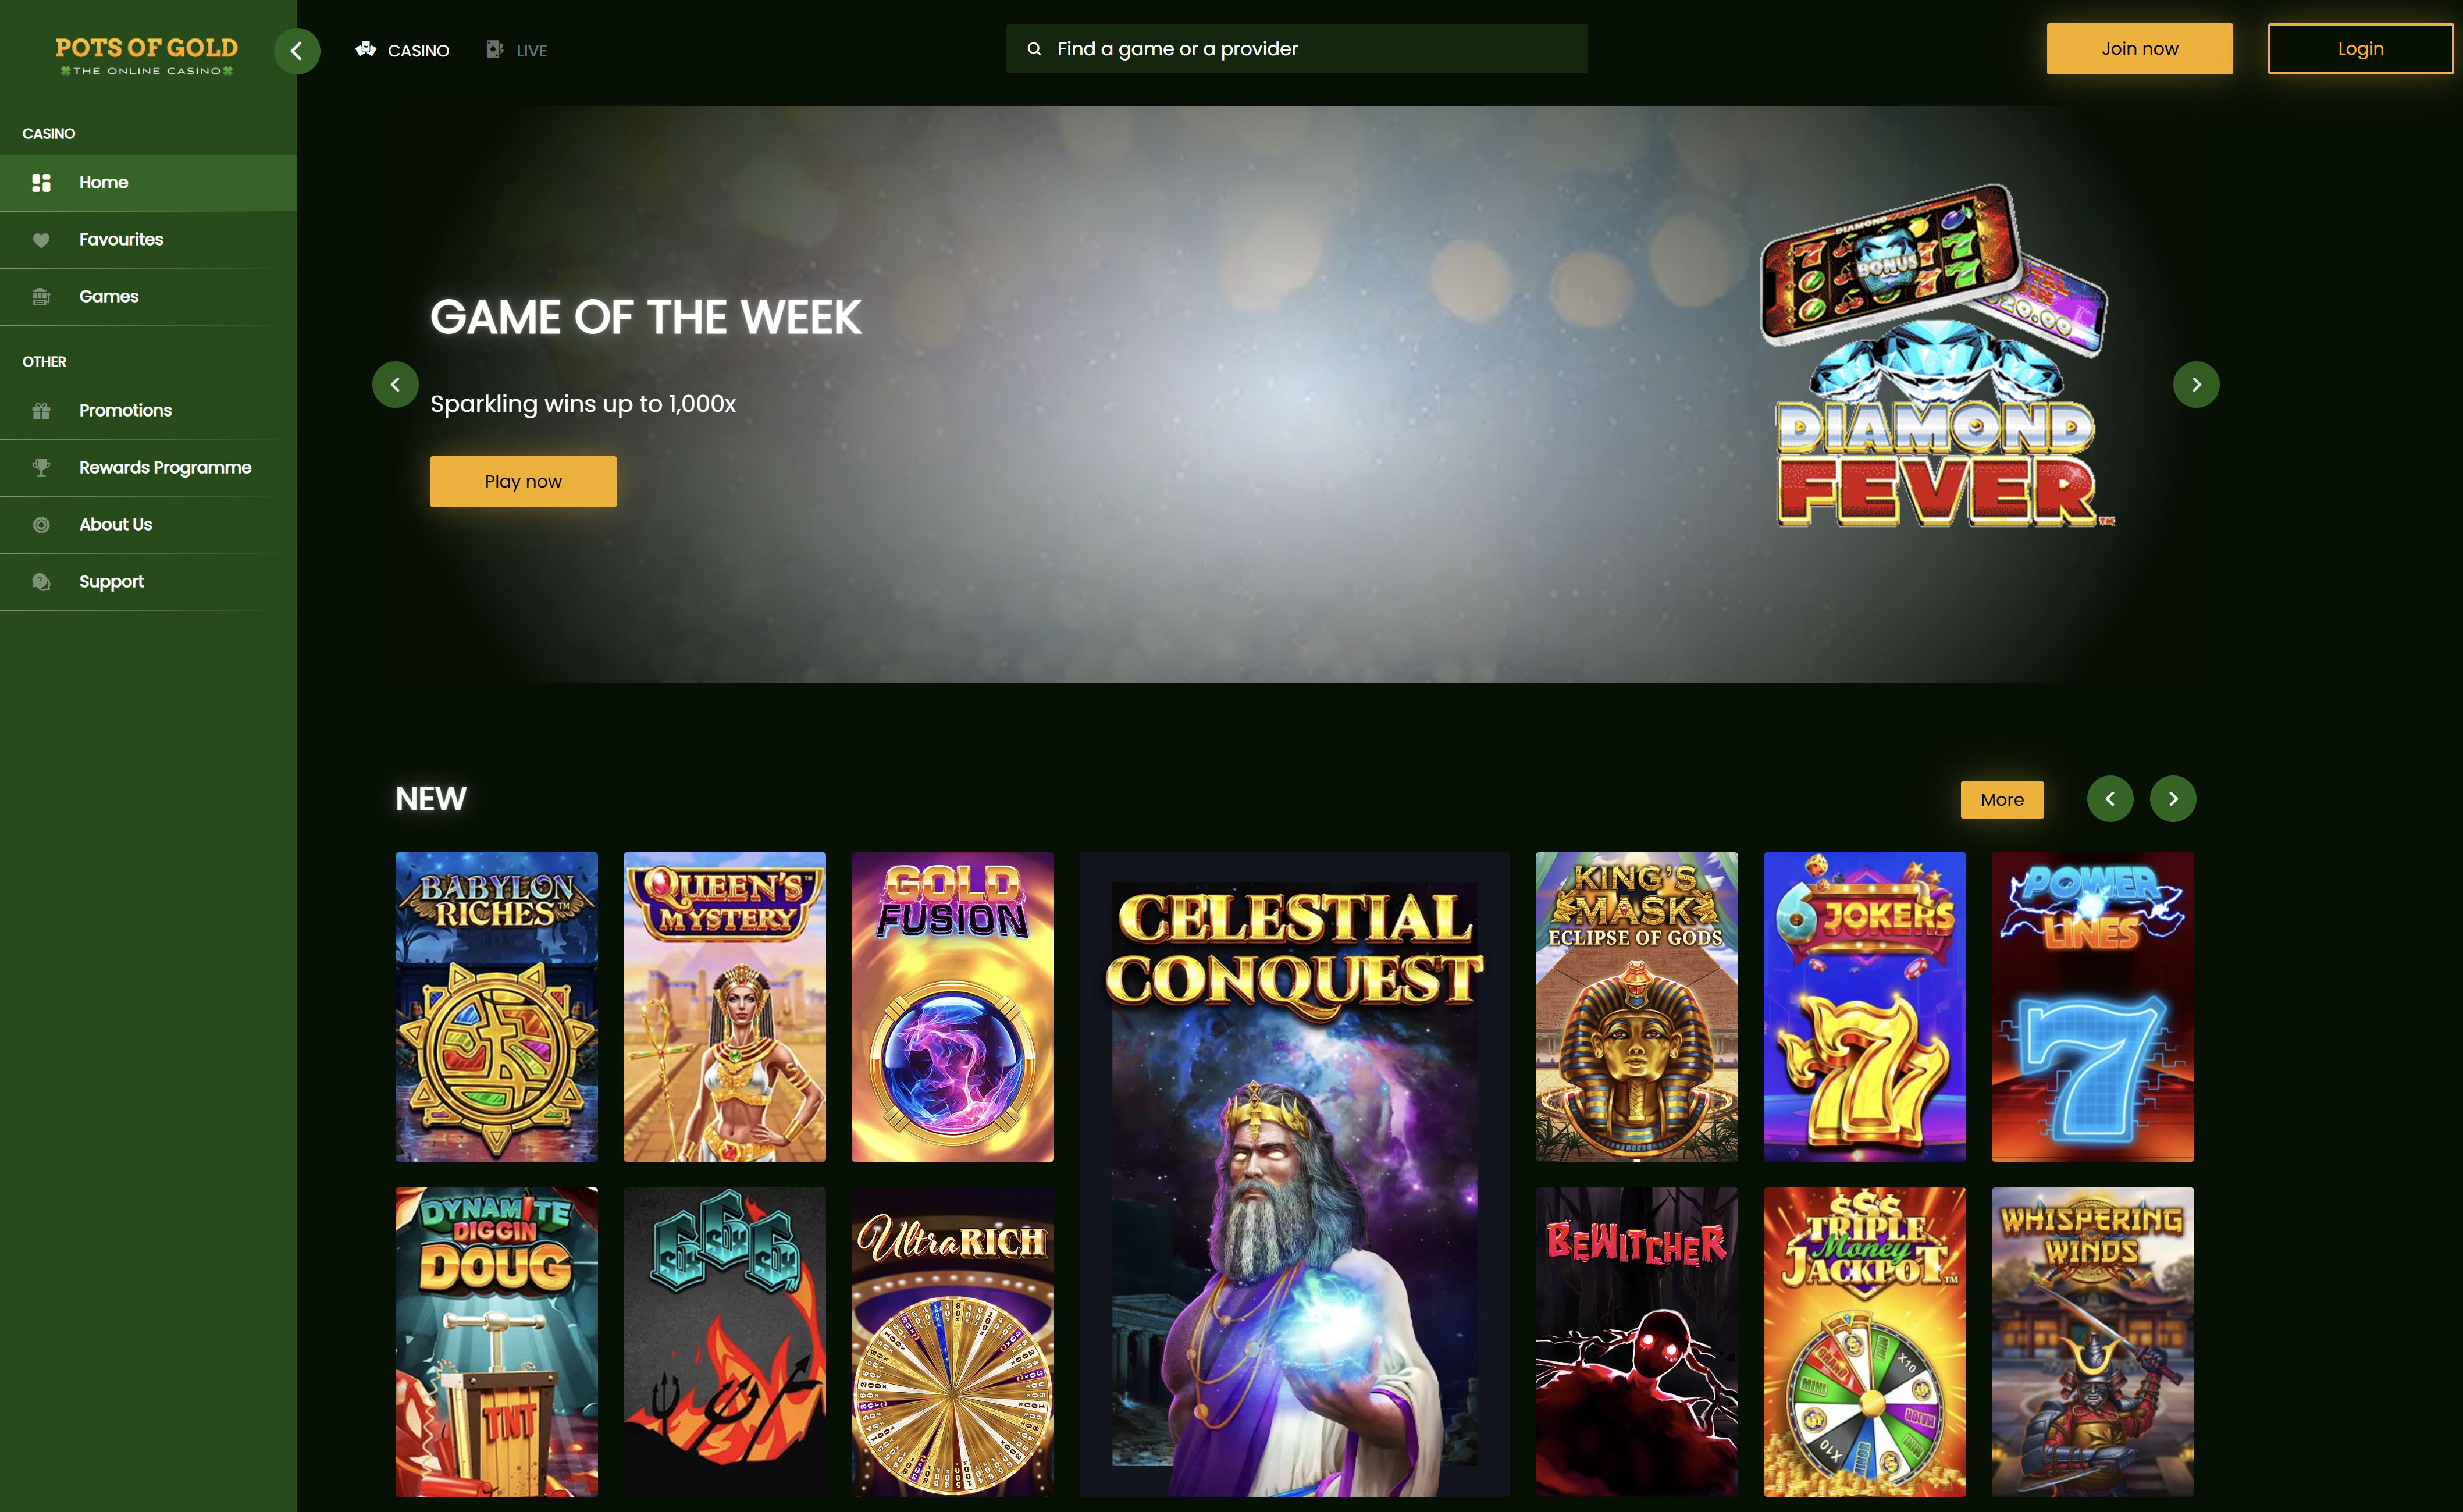Go back in the New games carousel
This screenshot has width=2463, height=1512.
pos(2110,799)
